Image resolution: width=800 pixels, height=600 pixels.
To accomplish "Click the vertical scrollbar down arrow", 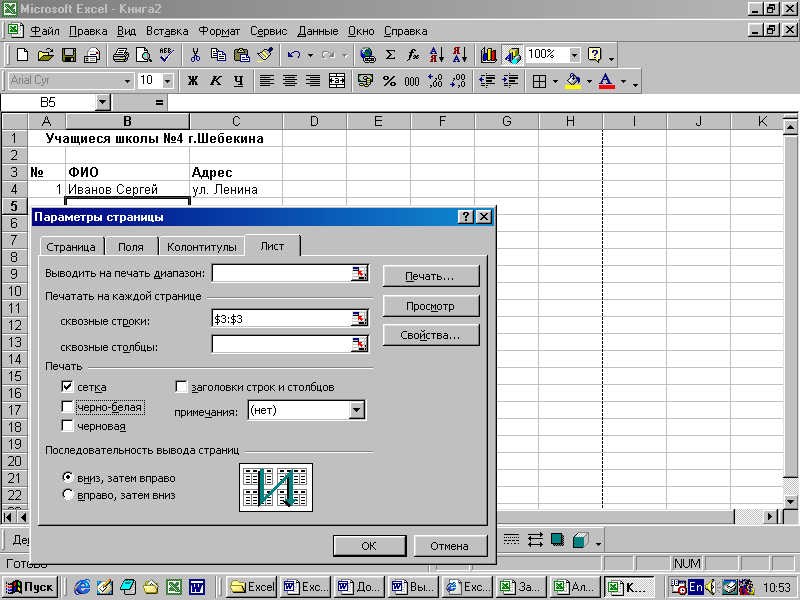I will click(790, 502).
